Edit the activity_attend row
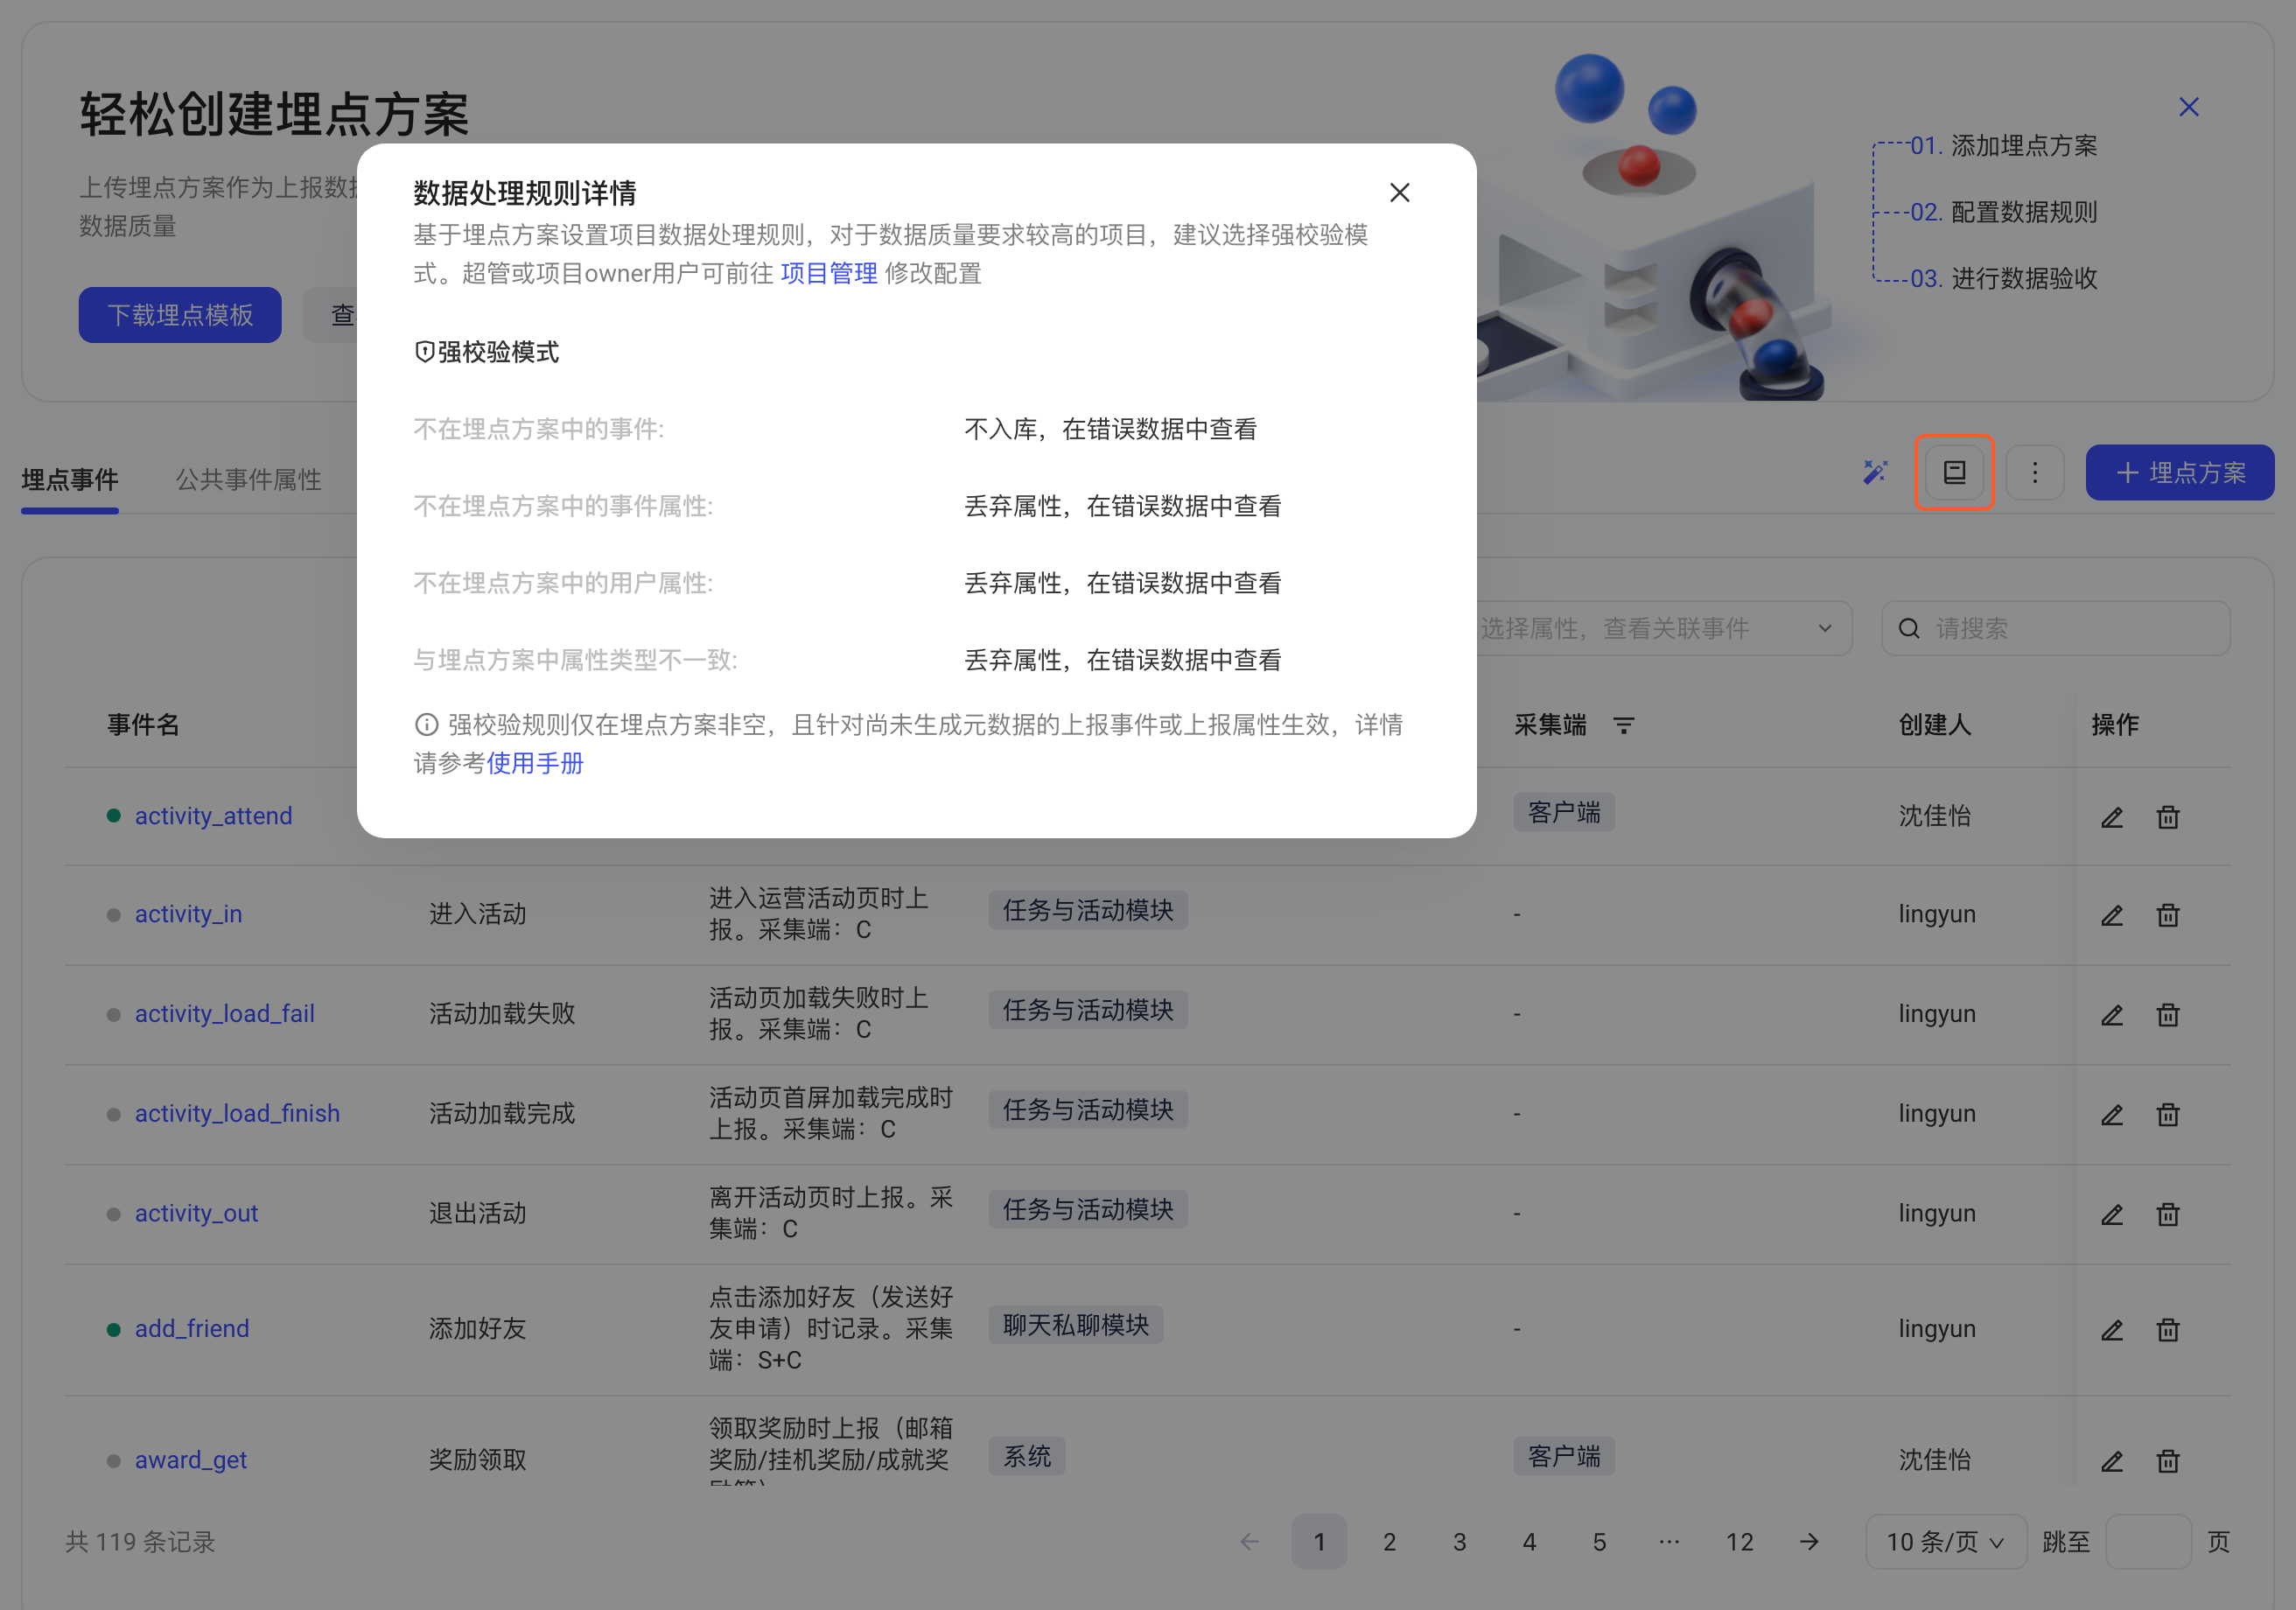Viewport: 2296px width, 1610px height. (2111, 817)
